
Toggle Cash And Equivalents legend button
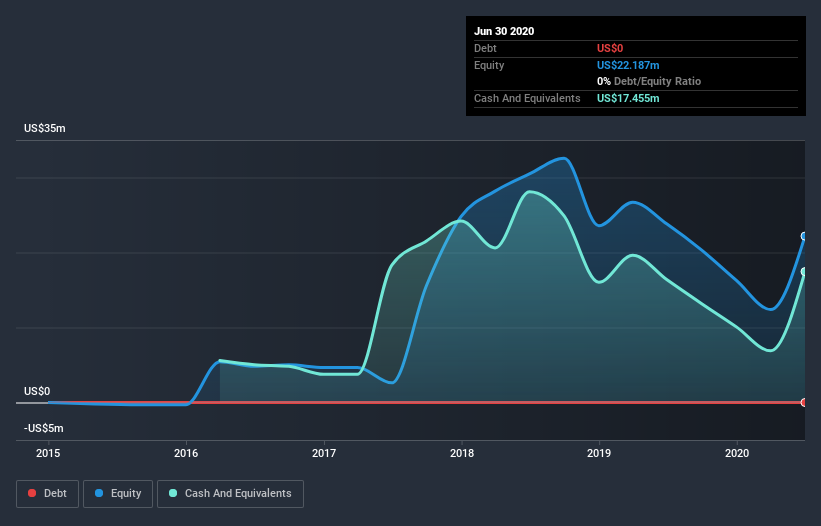click(x=230, y=494)
